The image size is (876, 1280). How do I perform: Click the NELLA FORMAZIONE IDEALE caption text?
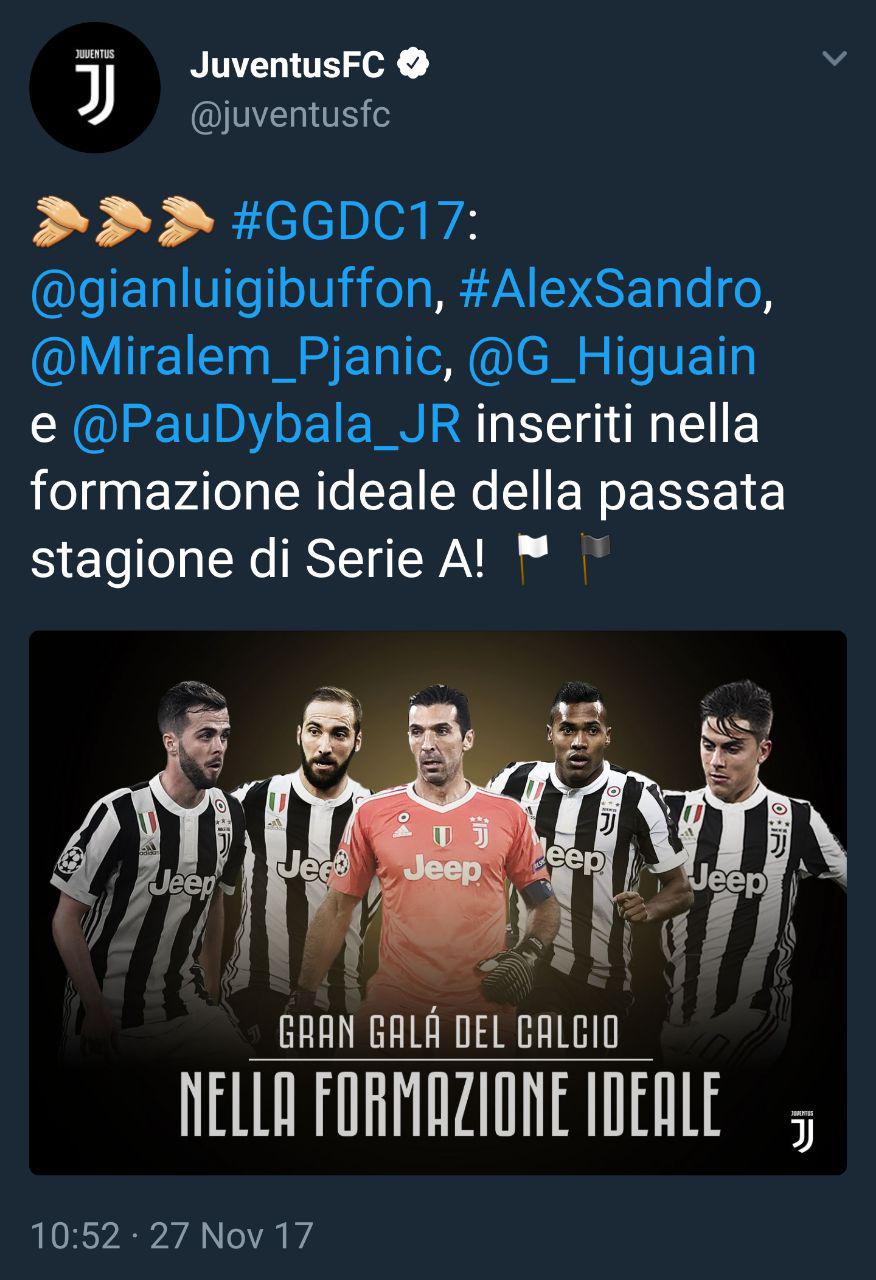pos(450,1104)
